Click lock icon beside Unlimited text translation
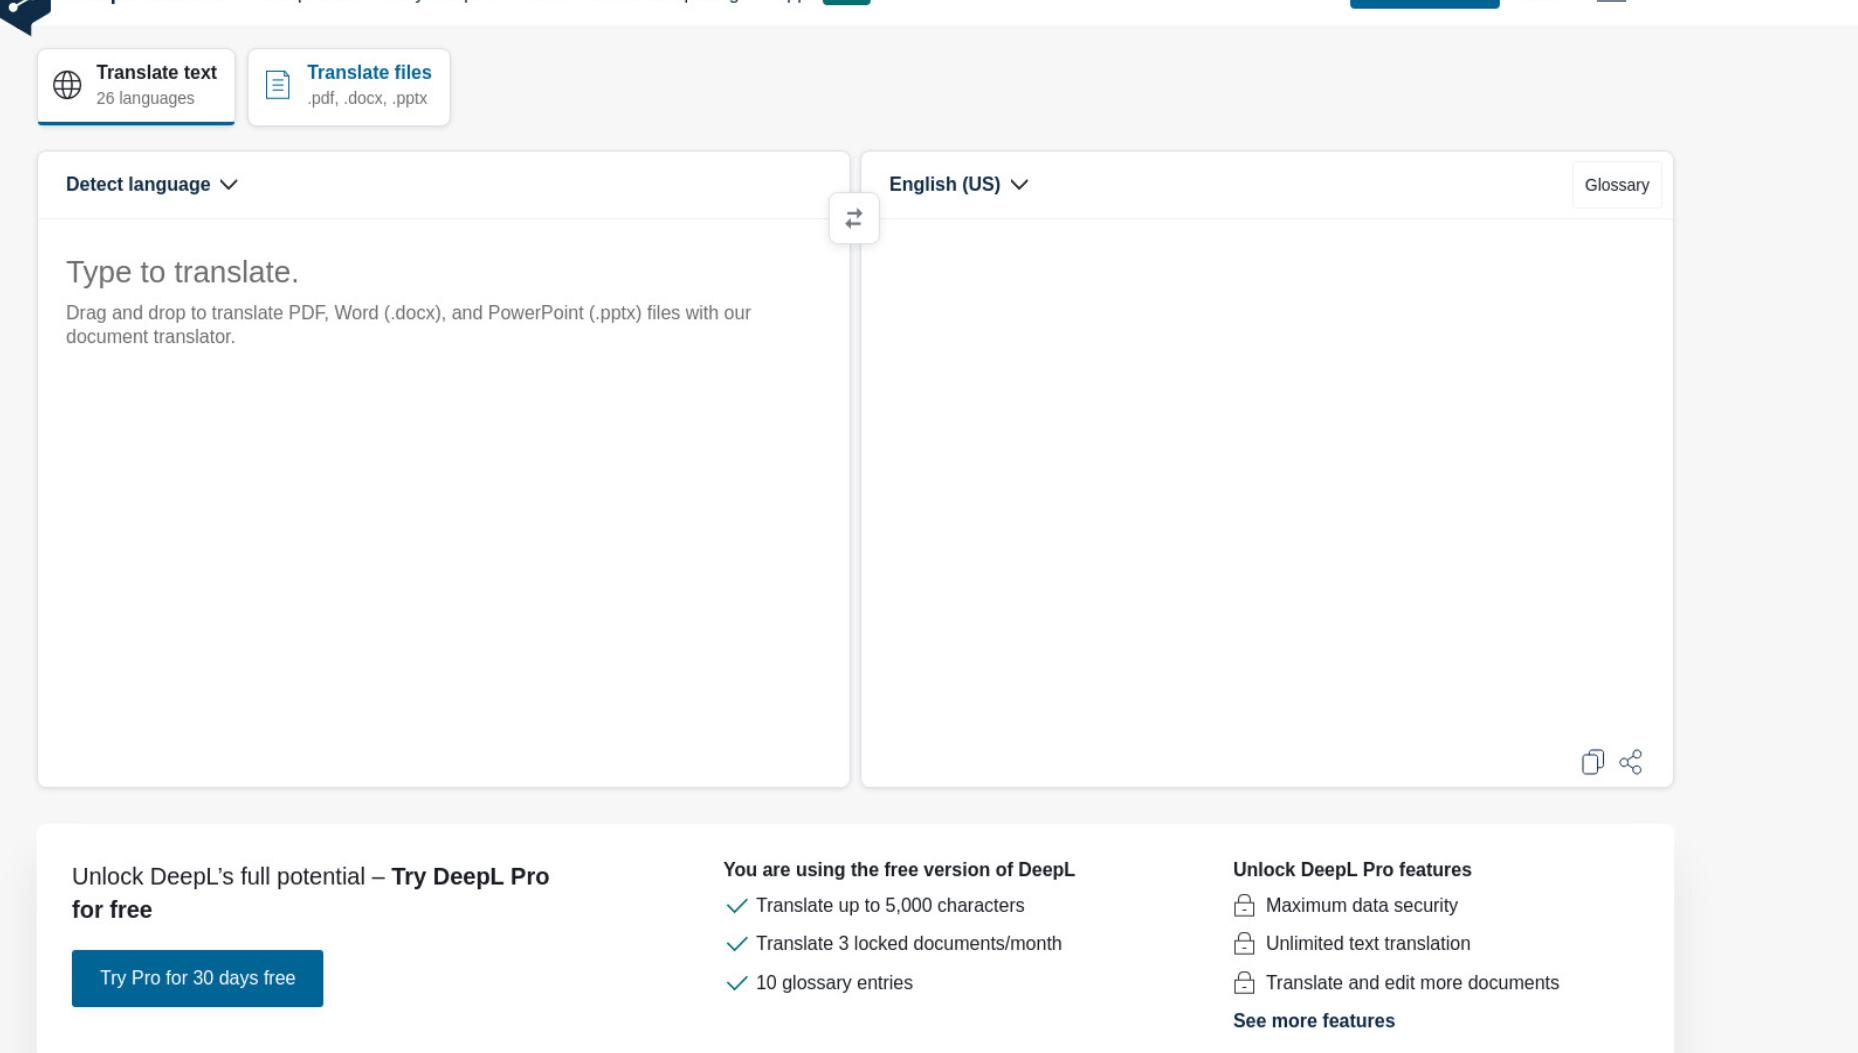Viewport: 1858px width, 1053px height. point(1244,943)
